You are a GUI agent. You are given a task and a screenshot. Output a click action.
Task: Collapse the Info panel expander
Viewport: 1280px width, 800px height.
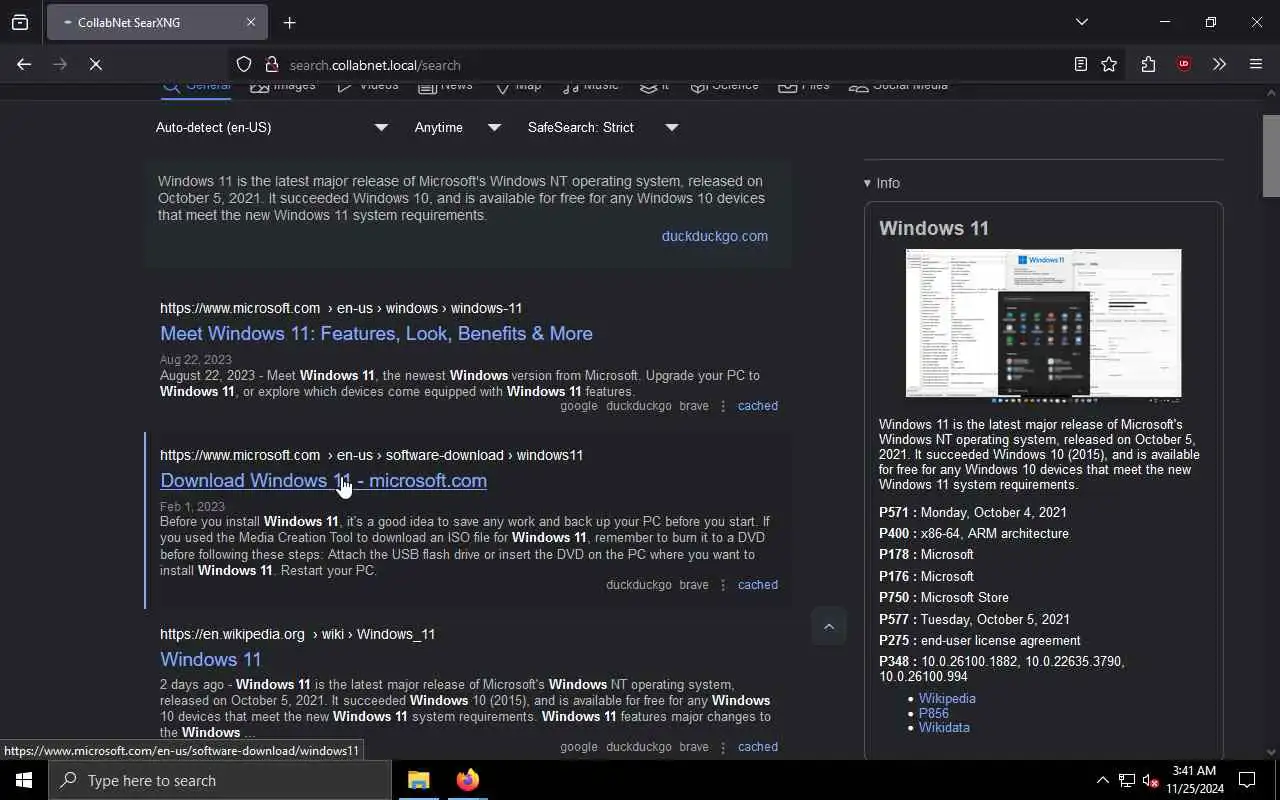click(881, 183)
